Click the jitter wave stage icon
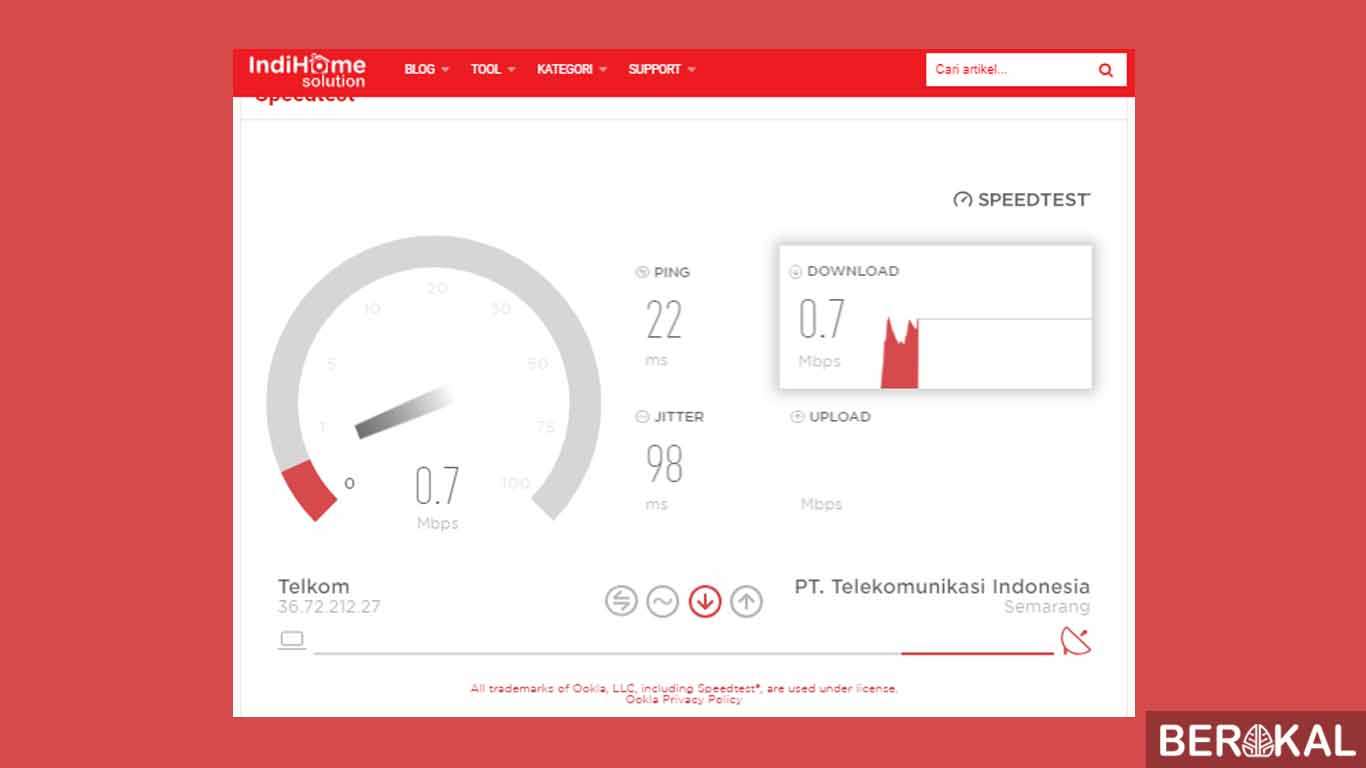This screenshot has height=768, width=1366. click(x=663, y=601)
